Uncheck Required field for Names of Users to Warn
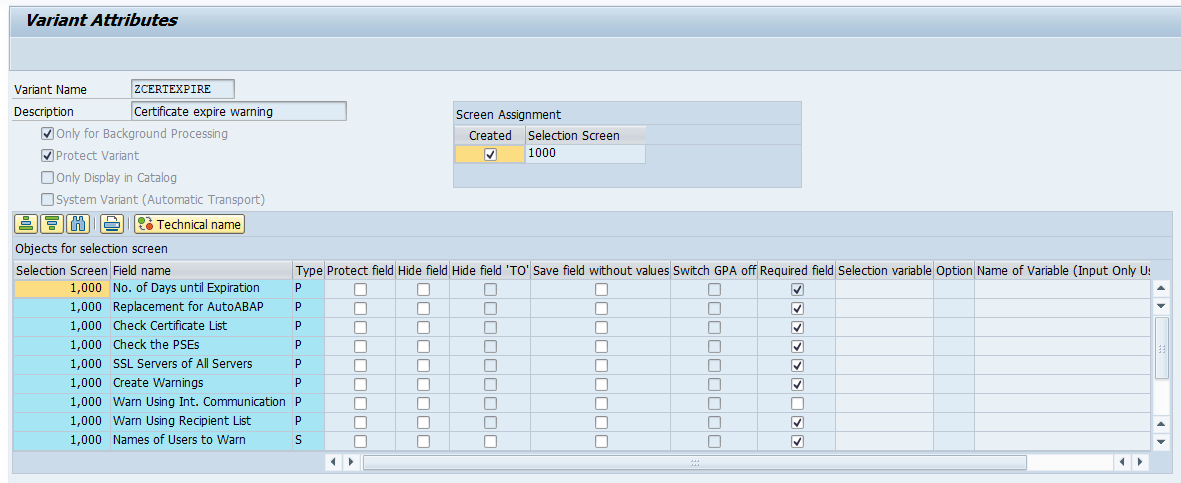 pos(797,441)
